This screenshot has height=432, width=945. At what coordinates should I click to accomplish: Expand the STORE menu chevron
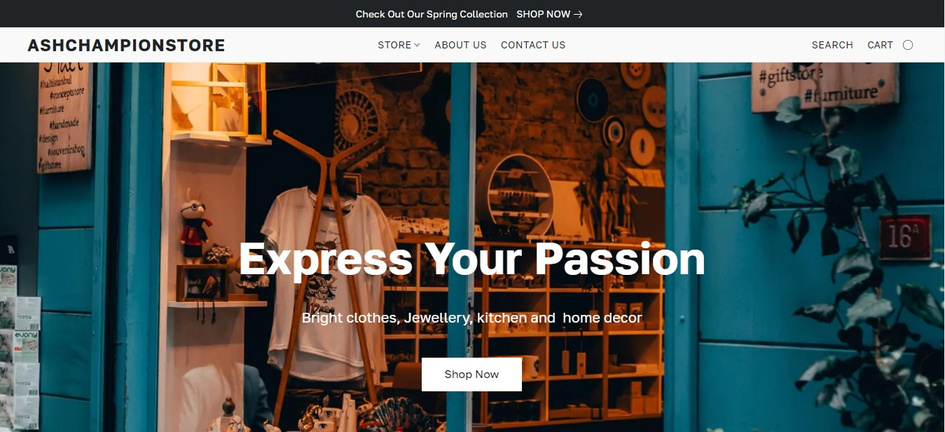click(x=417, y=45)
